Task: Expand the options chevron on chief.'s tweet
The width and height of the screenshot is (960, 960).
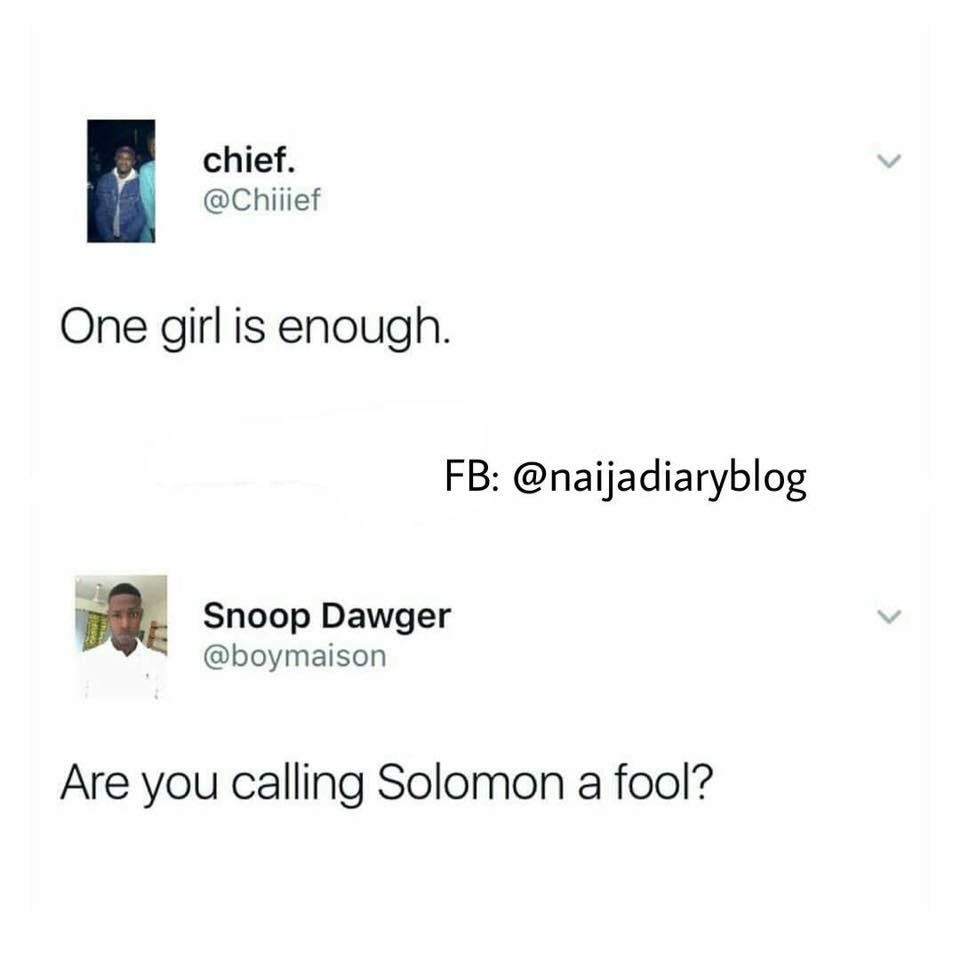Action: [x=889, y=161]
